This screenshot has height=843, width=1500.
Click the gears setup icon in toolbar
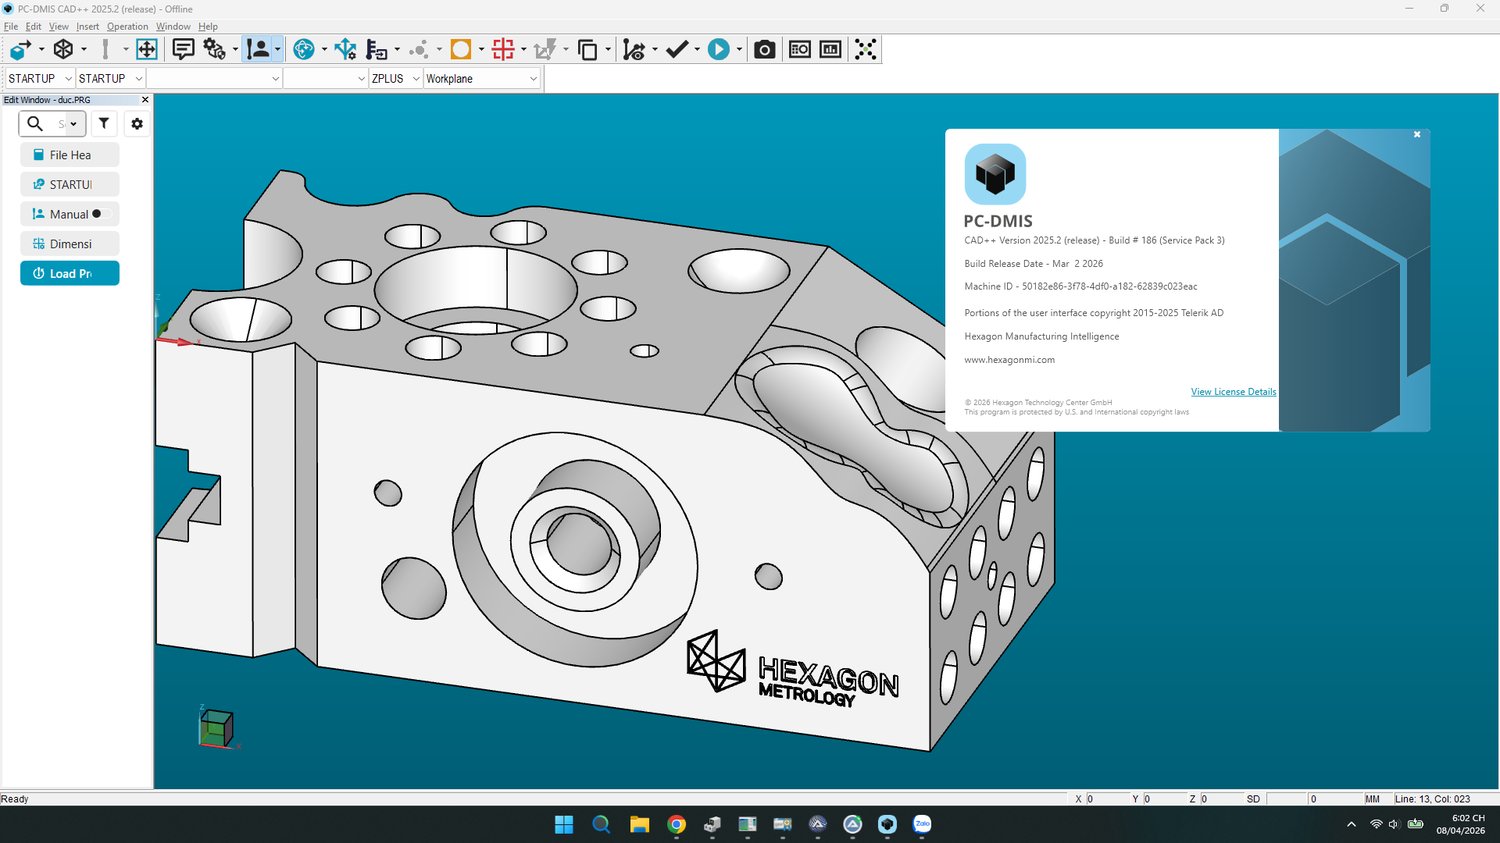click(214, 49)
